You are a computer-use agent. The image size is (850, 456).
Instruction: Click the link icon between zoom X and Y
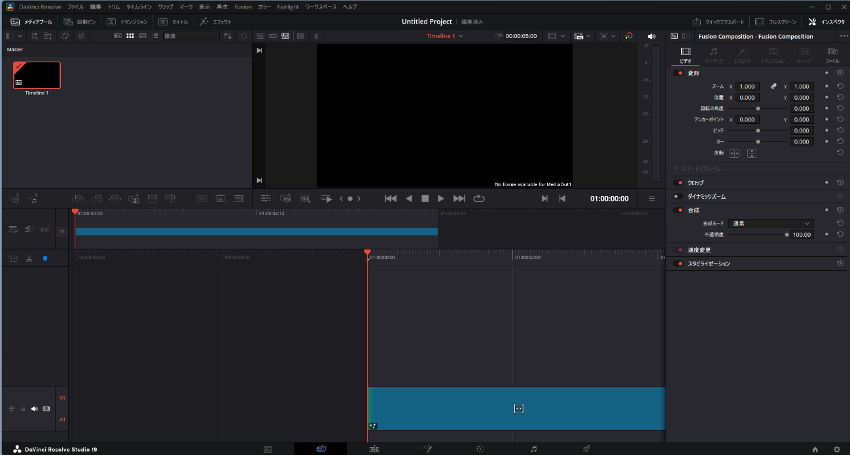pos(773,86)
